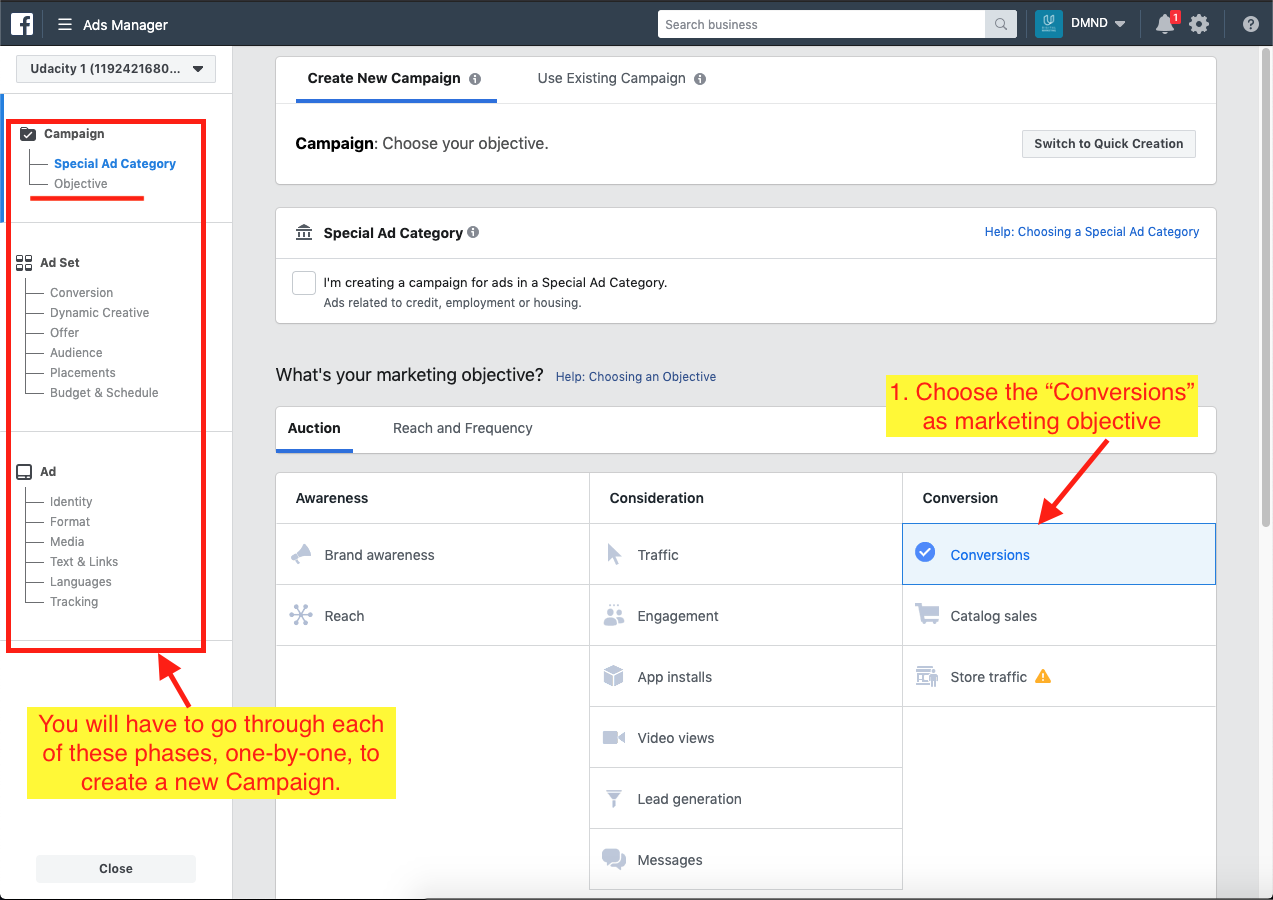Open the hamburger menu beside Ads Manager
Image resolution: width=1273 pixels, height=900 pixels.
(x=65, y=25)
